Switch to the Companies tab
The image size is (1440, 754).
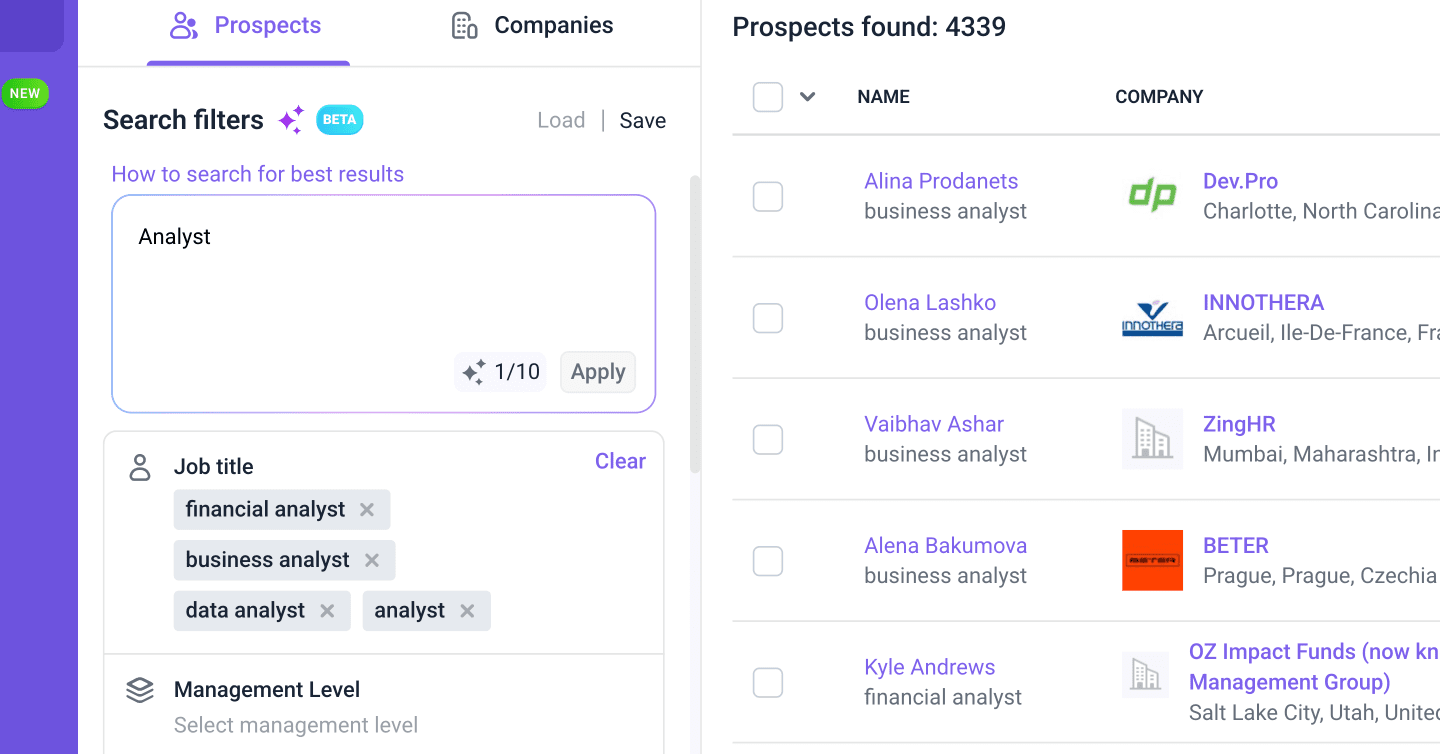(532, 26)
